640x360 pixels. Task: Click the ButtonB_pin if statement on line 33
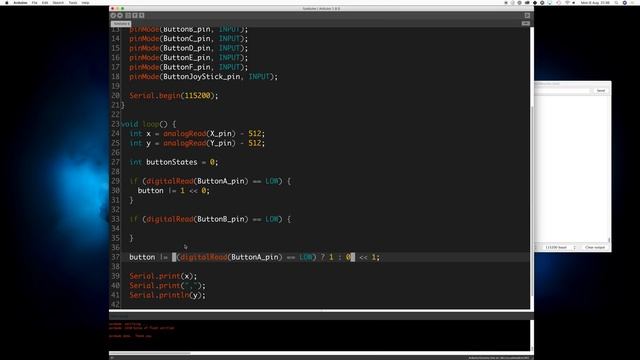[210, 219]
